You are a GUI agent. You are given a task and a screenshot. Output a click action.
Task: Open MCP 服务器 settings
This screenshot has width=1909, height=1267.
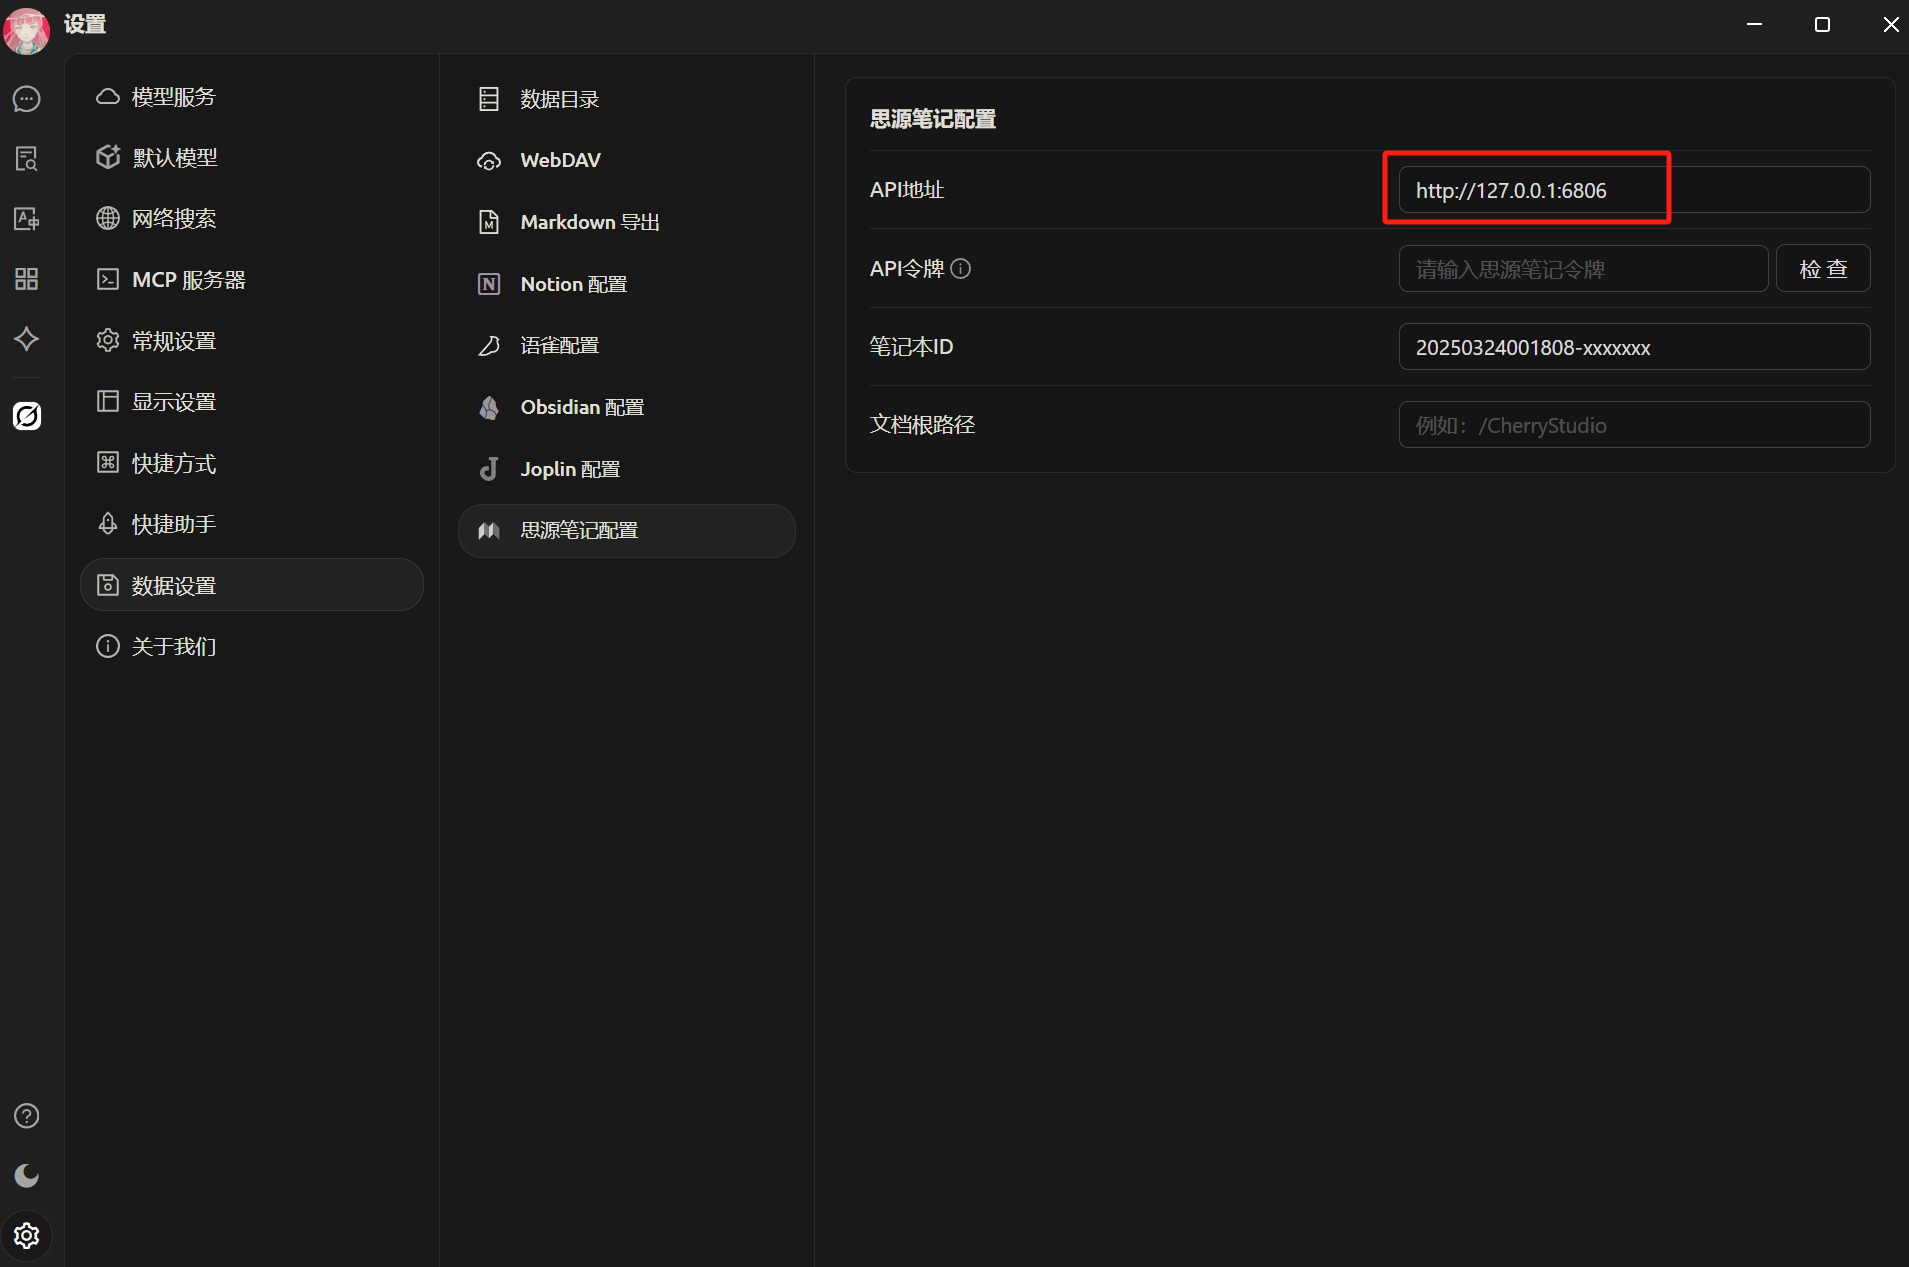188,280
